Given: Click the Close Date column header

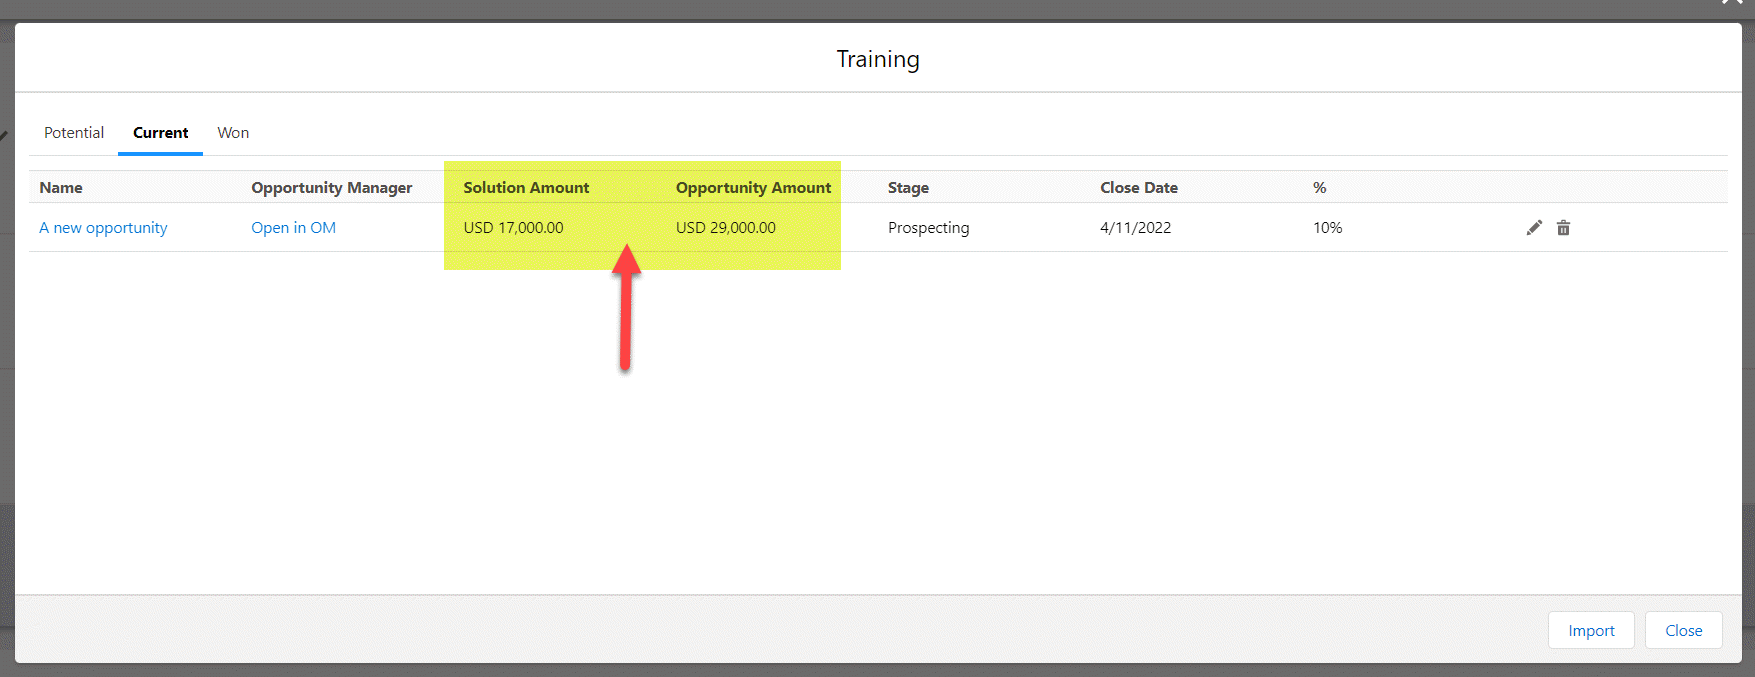Looking at the screenshot, I should pos(1139,188).
